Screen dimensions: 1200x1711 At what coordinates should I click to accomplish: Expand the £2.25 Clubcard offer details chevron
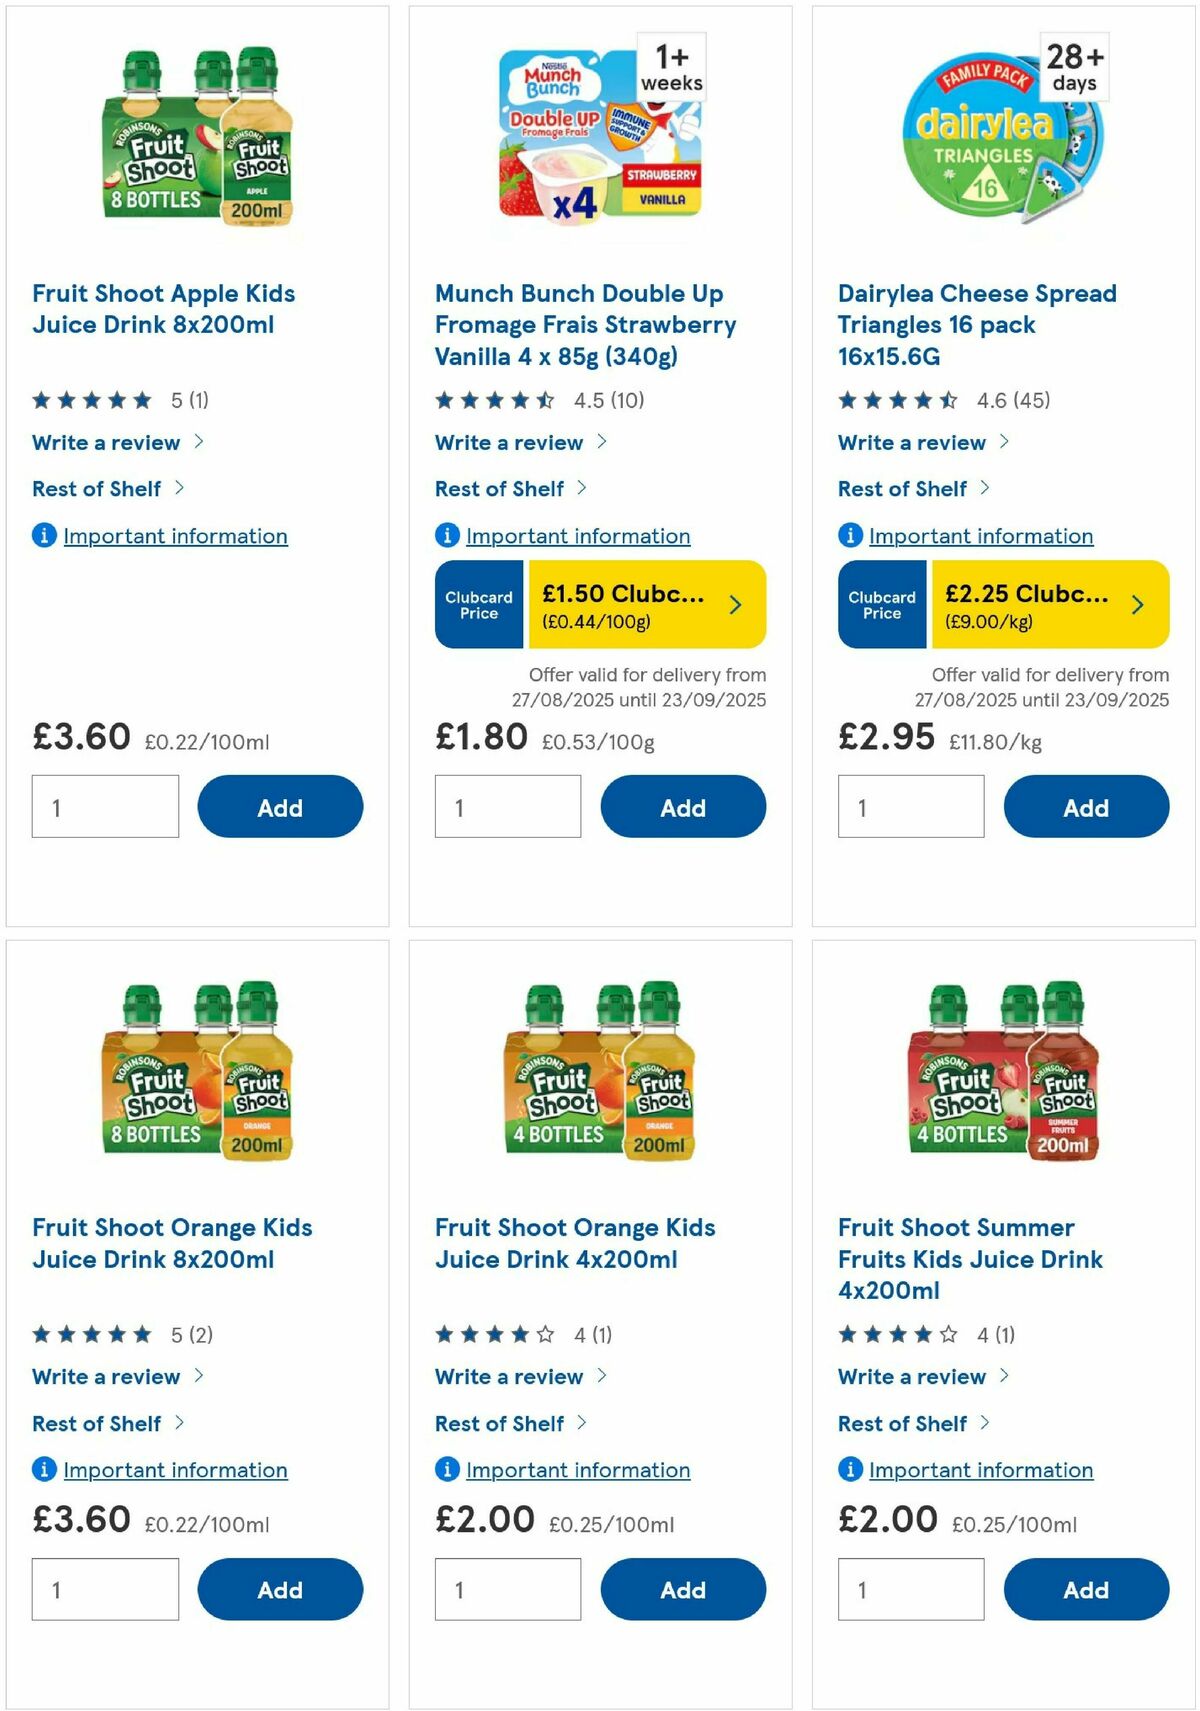(1138, 604)
